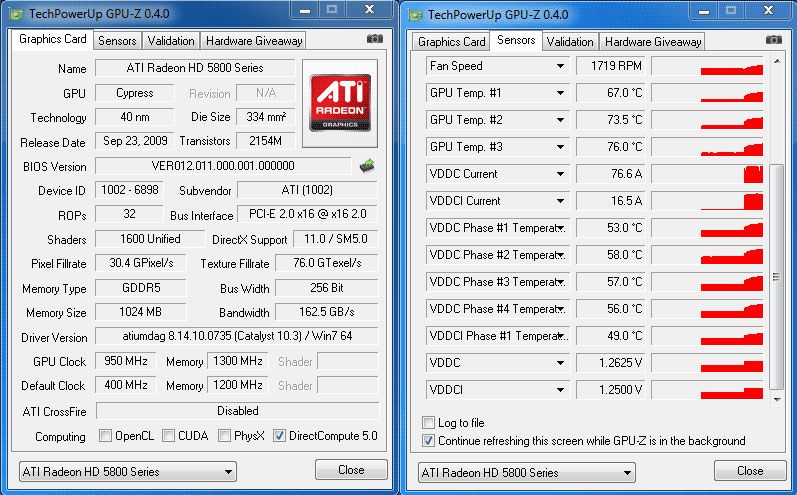The height and width of the screenshot is (495, 797).
Task: Click the Fan Speed history graph
Action: (708, 66)
